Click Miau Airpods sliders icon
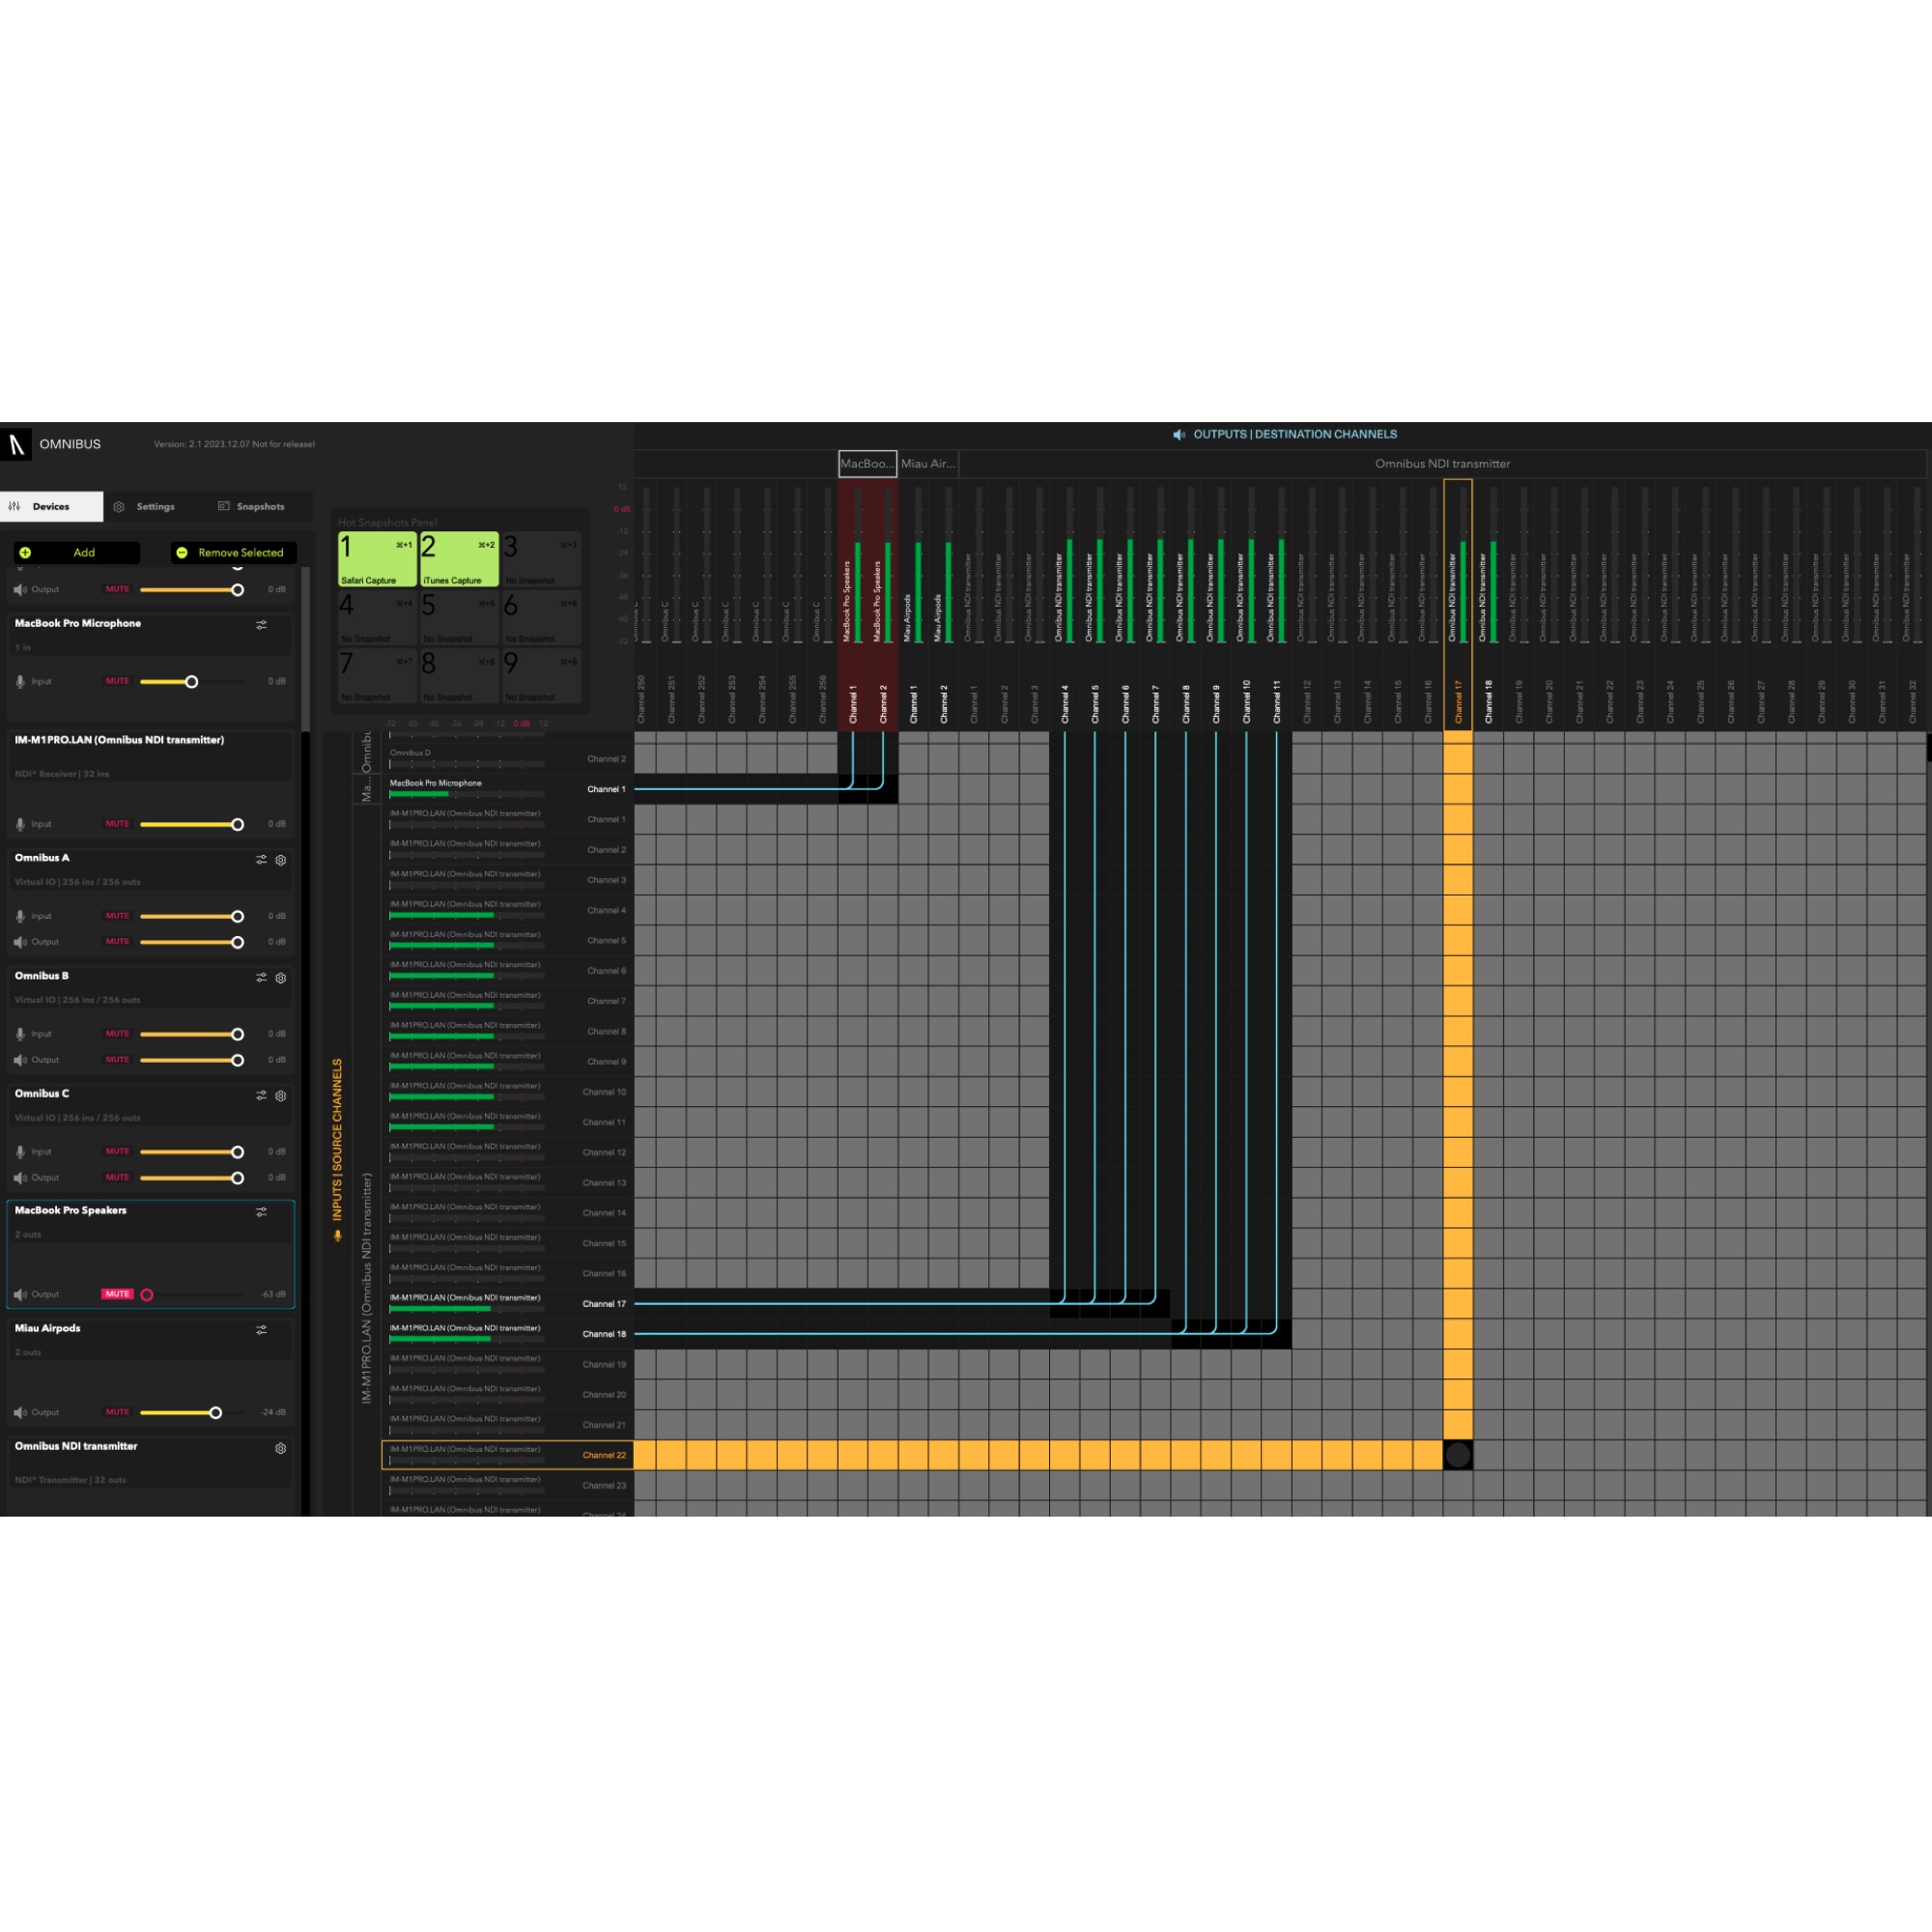Image resolution: width=1932 pixels, height=1932 pixels. [261, 1330]
